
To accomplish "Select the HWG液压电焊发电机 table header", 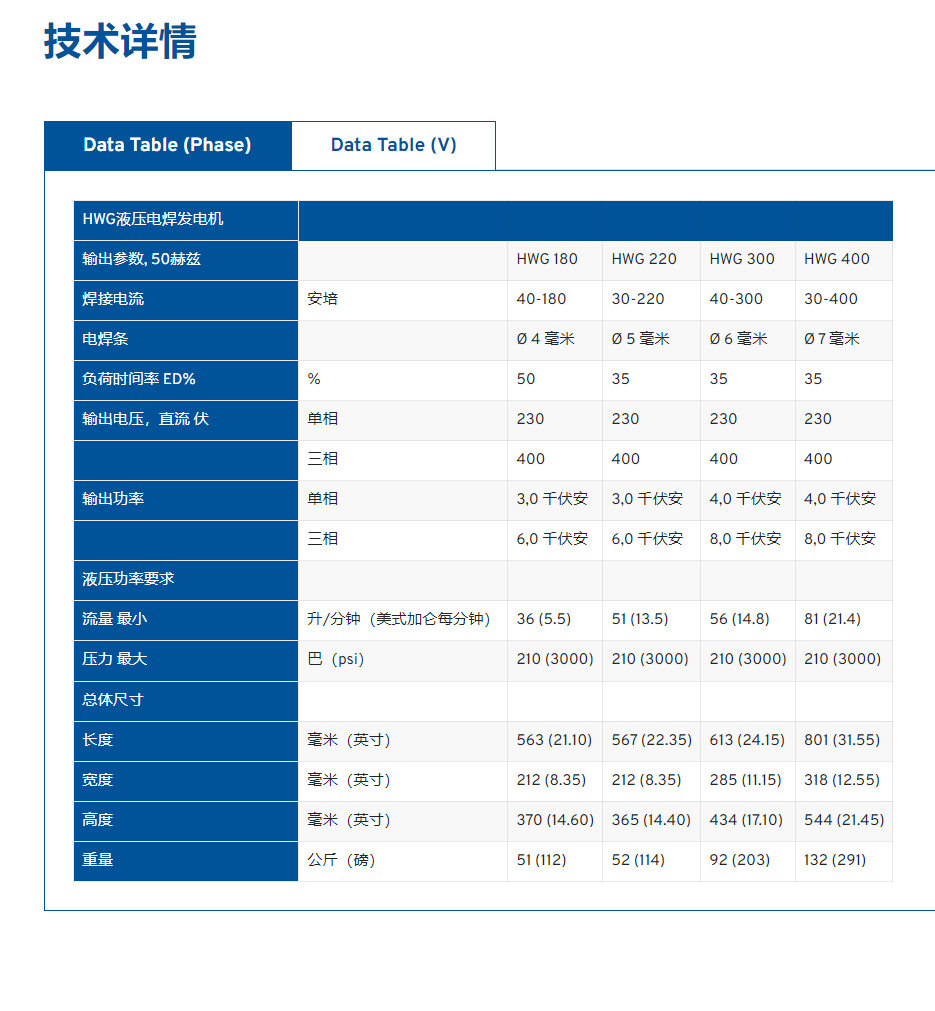I will pos(153,219).
